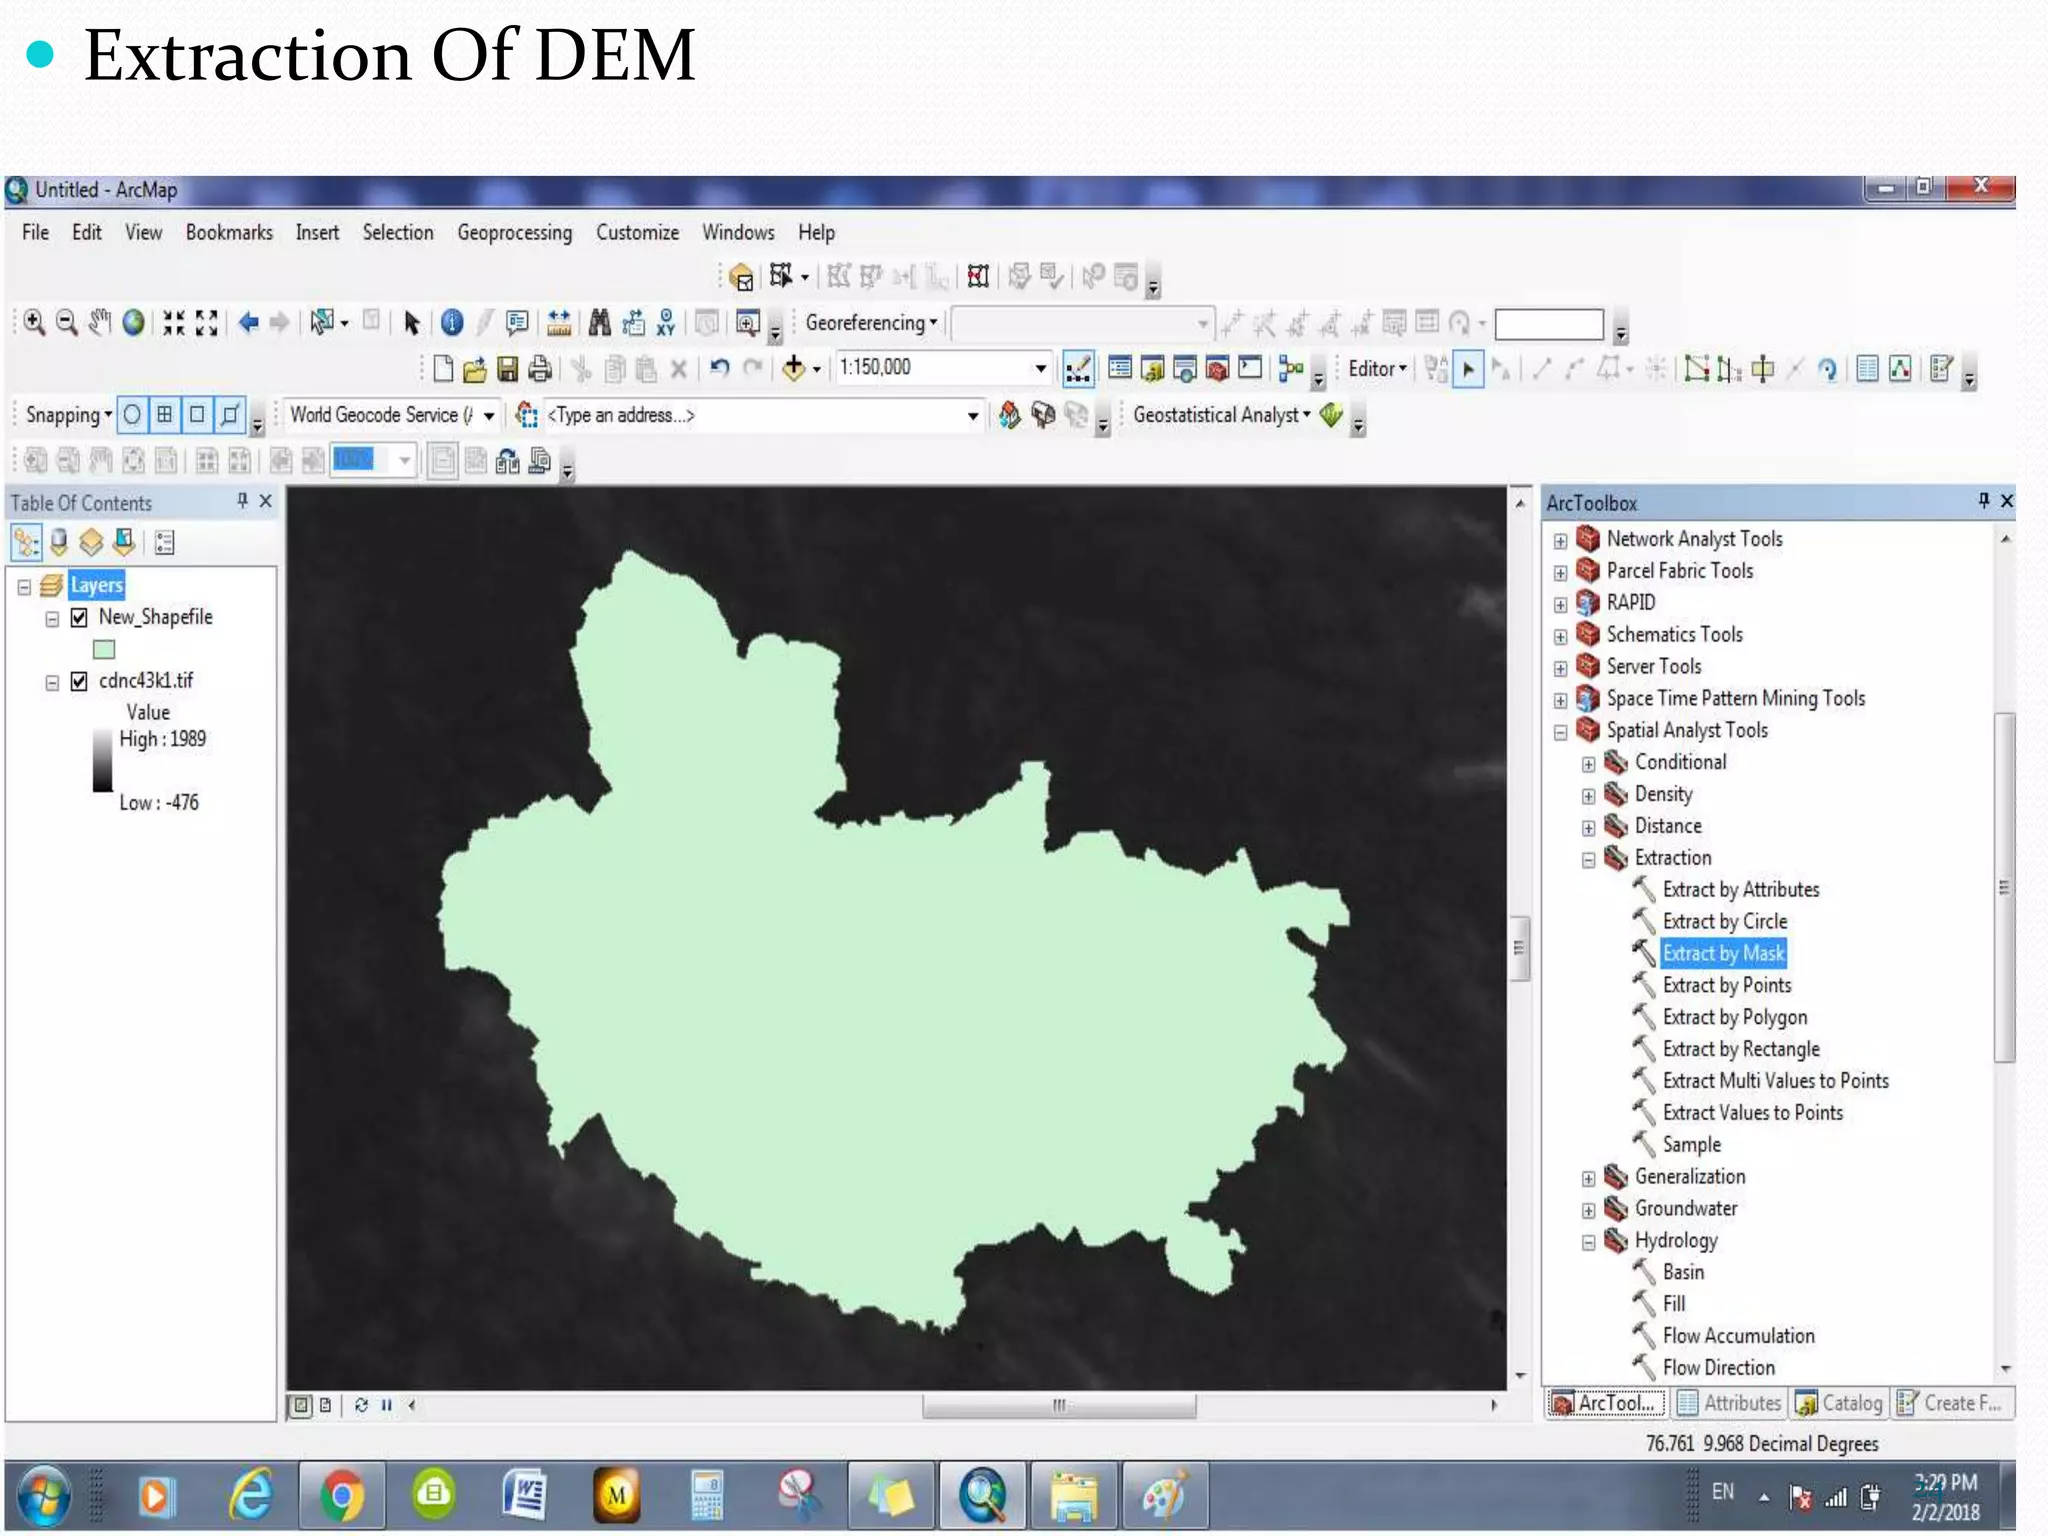Switch to the Attributes tab
The image size is (2048, 1536).
[1729, 1403]
